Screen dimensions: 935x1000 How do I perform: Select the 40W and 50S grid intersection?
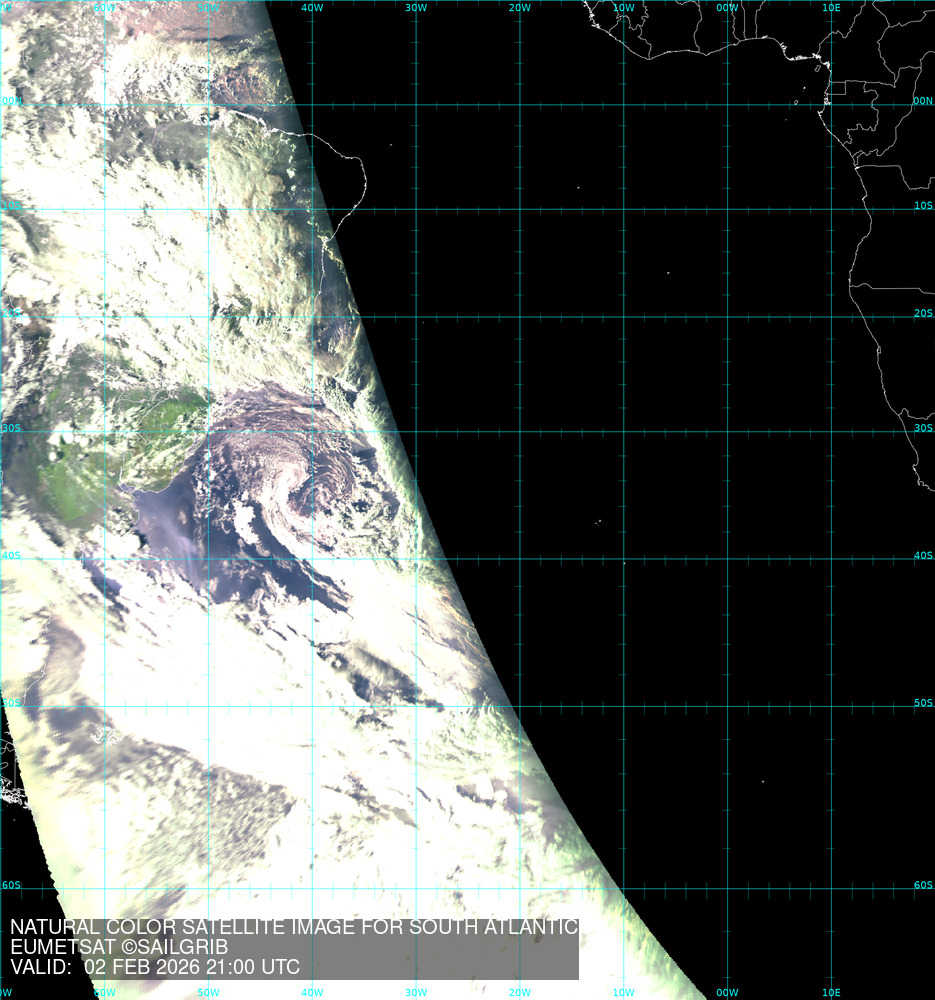312,706
